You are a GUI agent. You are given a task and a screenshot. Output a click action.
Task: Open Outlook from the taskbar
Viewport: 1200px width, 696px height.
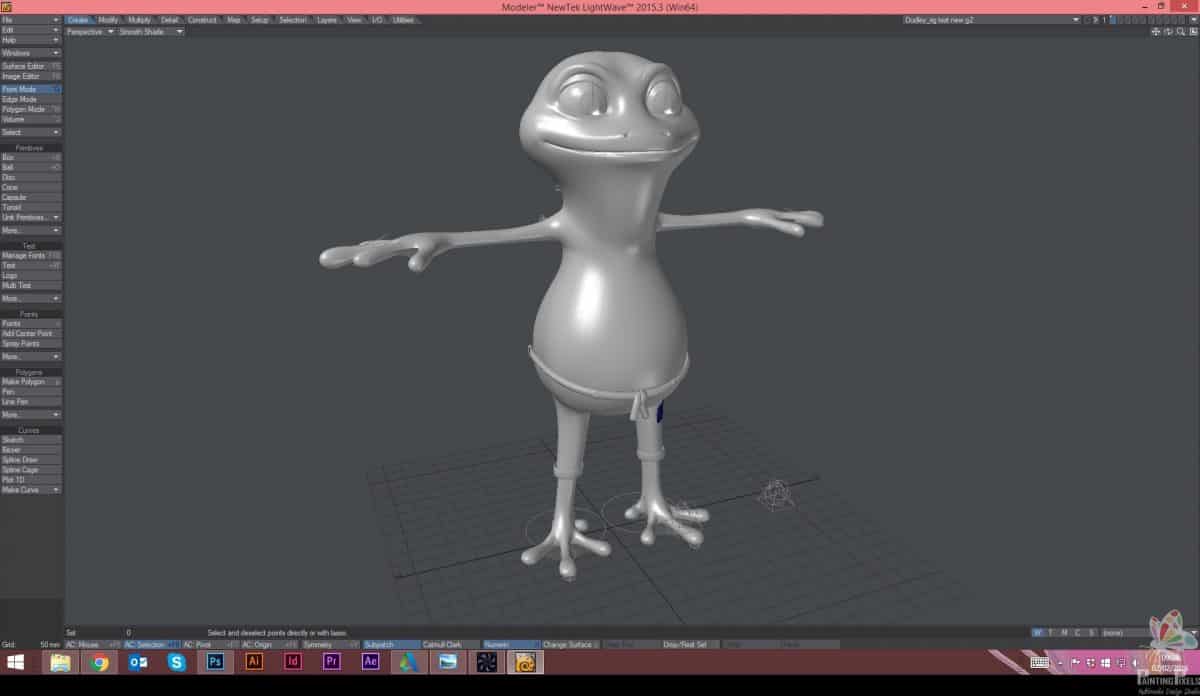[x=138, y=662]
